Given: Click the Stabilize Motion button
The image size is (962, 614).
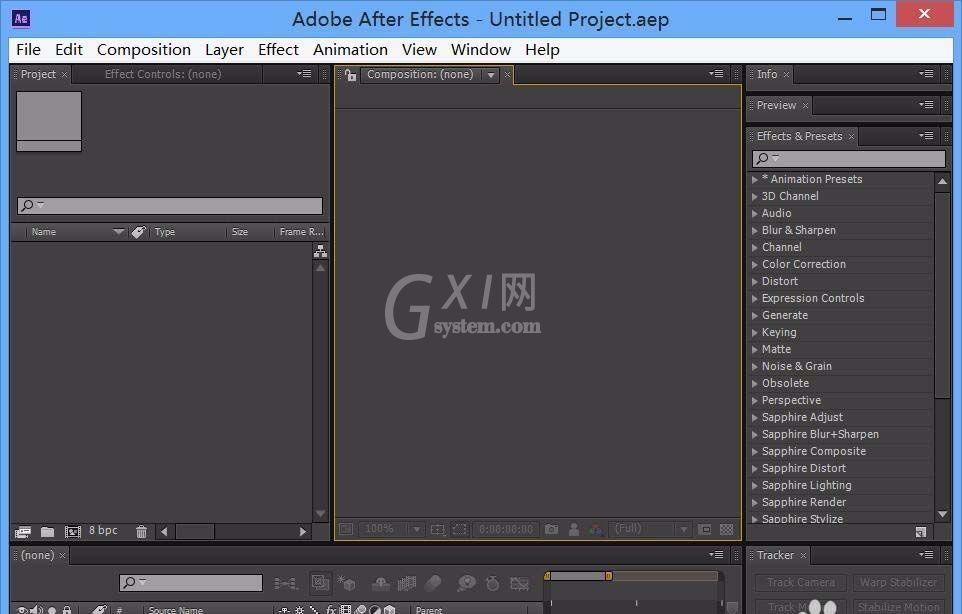Looking at the screenshot, I should (898, 607).
